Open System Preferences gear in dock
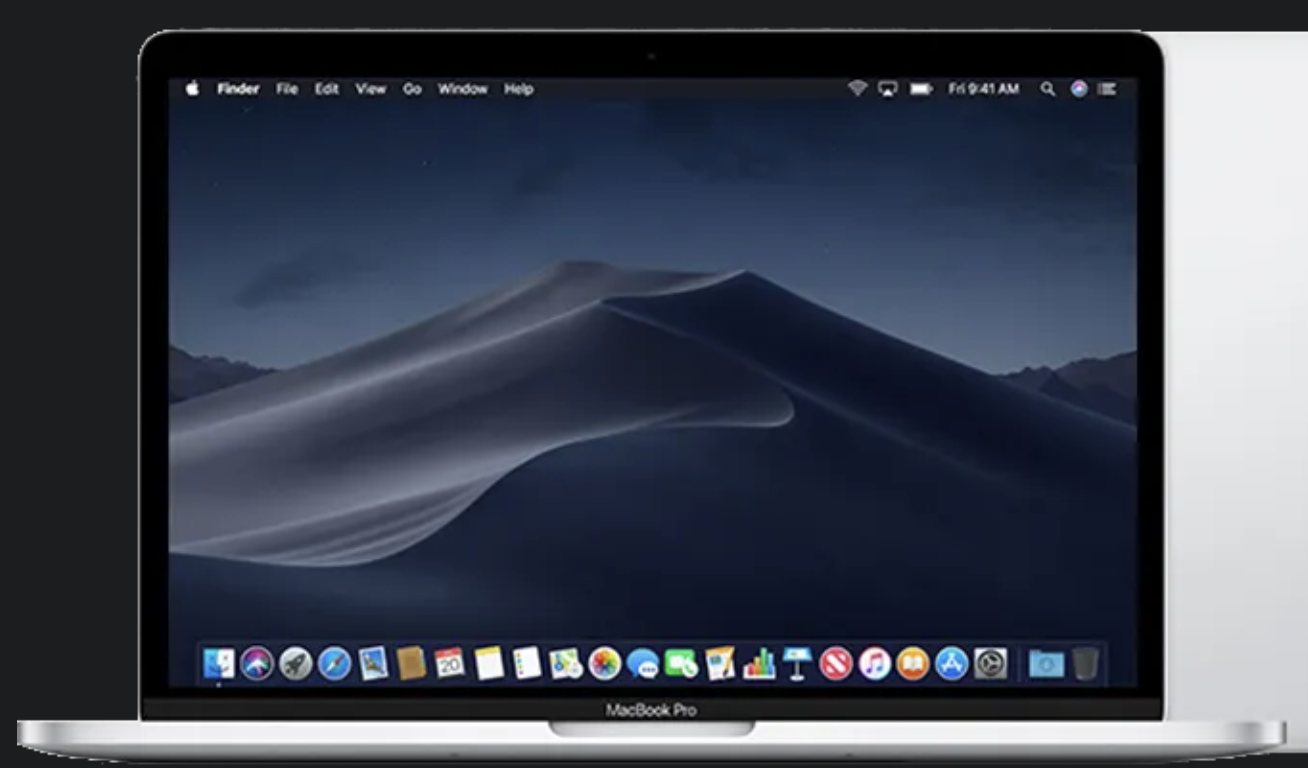1308x768 pixels. tap(991, 663)
